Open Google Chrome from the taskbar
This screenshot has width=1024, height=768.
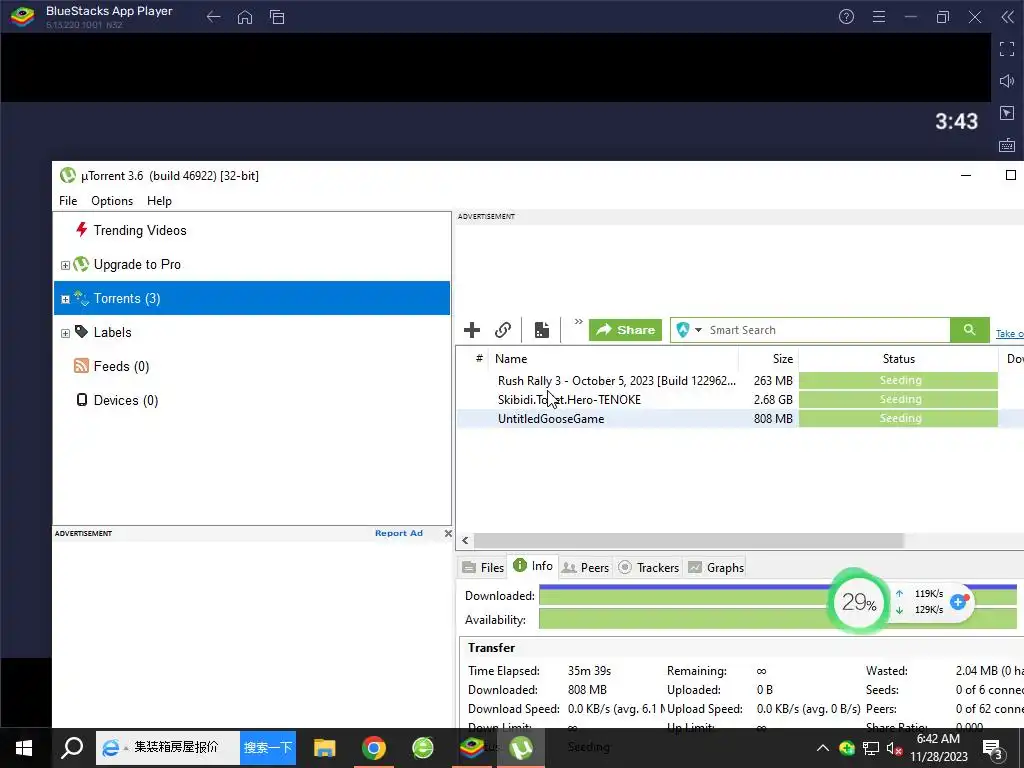[x=374, y=748]
